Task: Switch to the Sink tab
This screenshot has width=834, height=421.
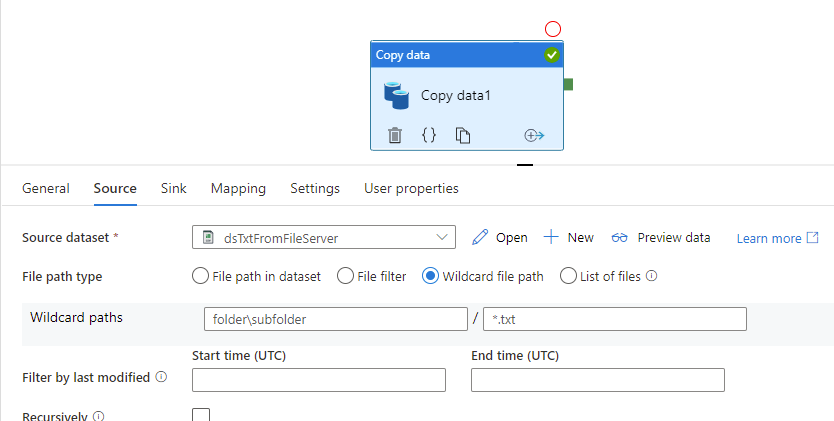Action: coord(173,188)
